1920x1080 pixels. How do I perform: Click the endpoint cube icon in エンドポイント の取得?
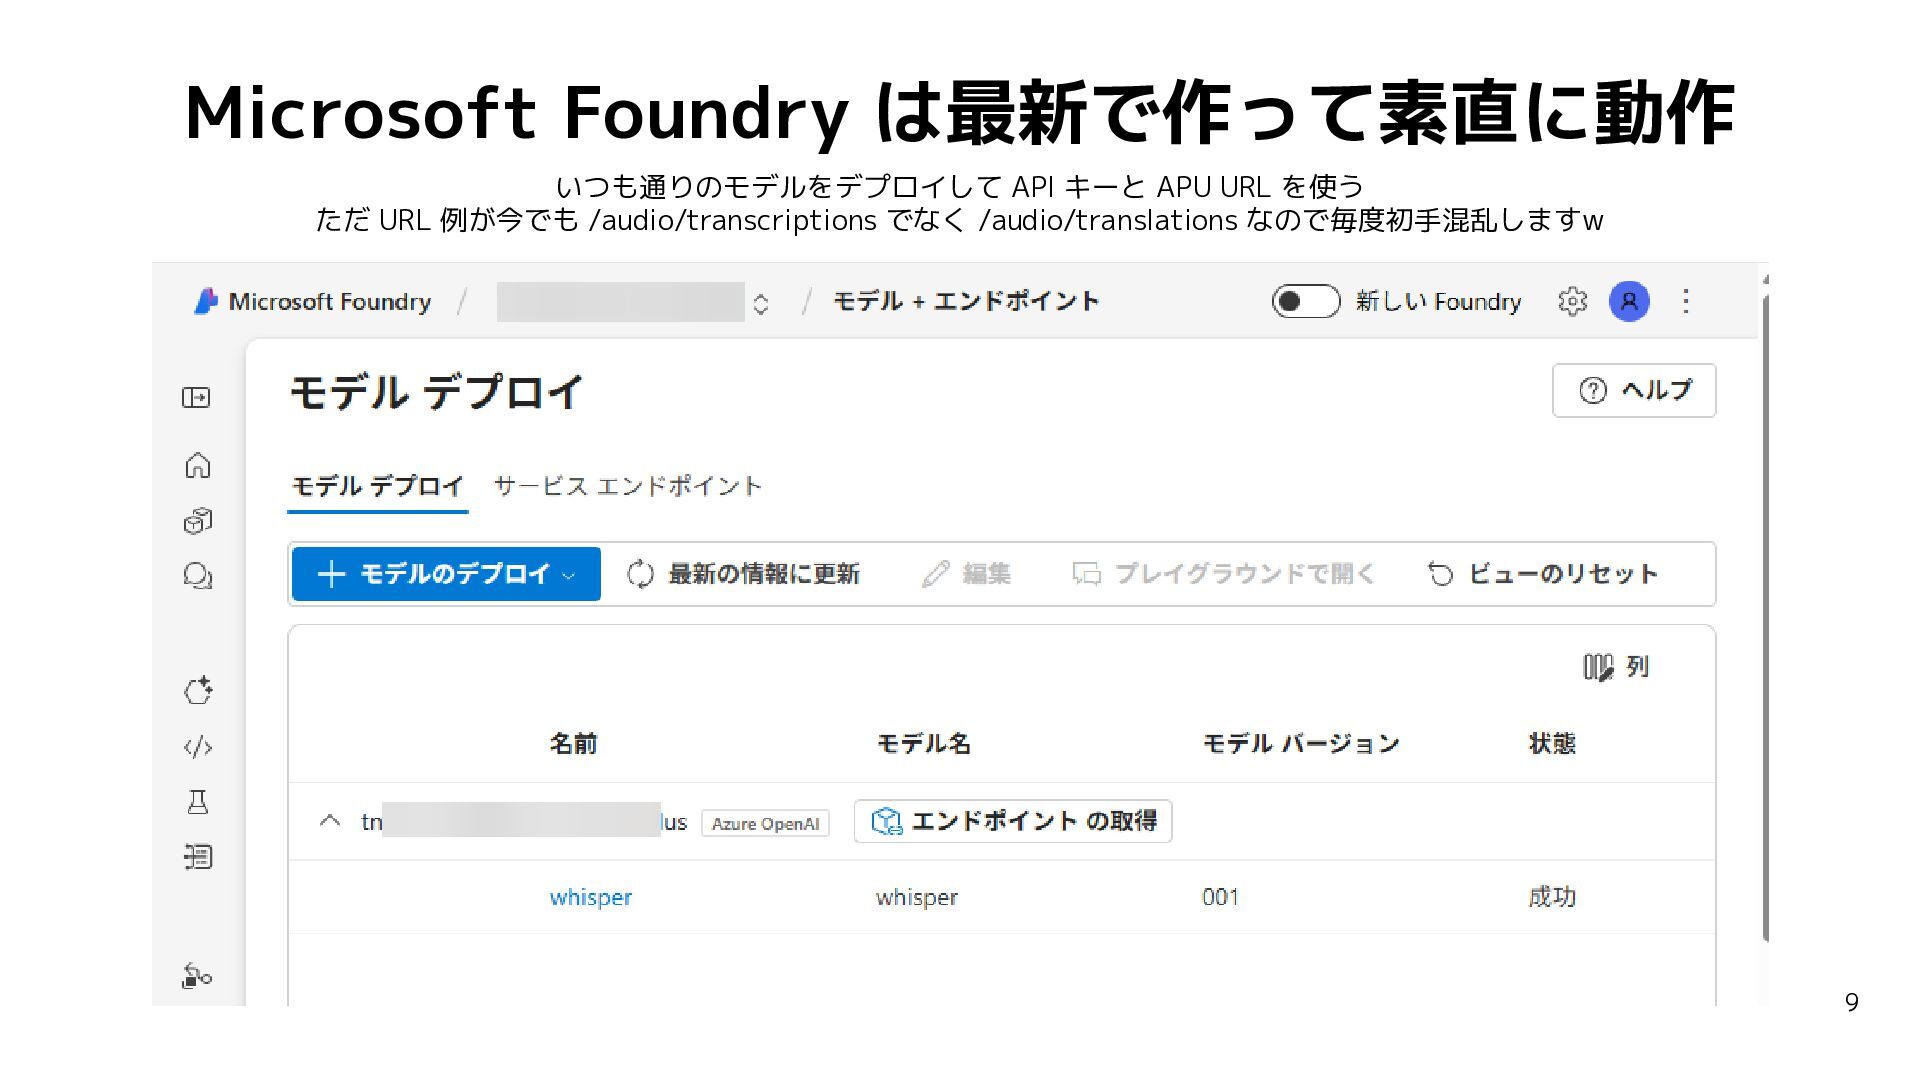[x=887, y=822]
